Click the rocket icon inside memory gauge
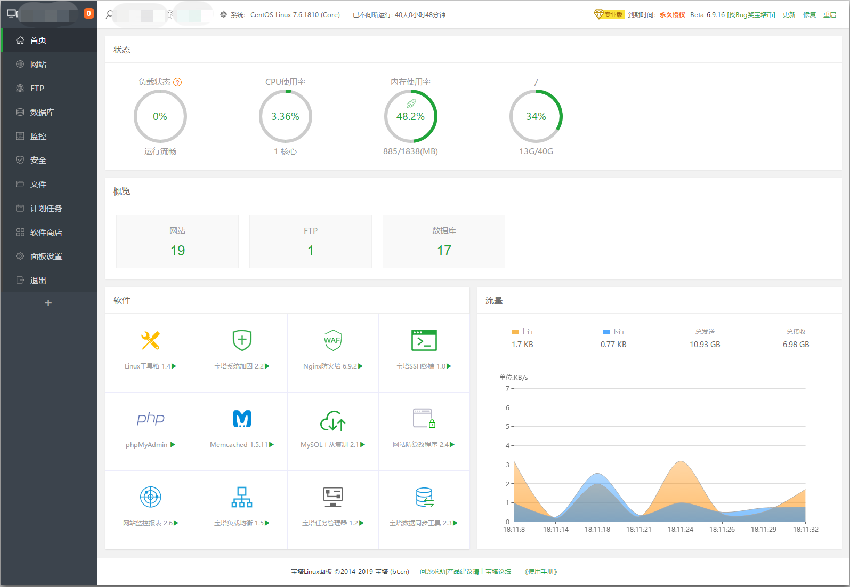 coord(411,104)
